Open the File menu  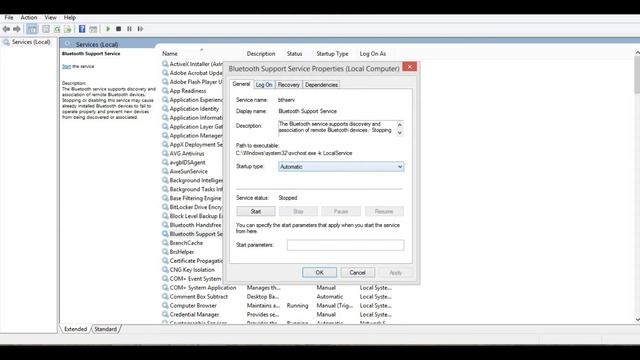tap(9, 18)
